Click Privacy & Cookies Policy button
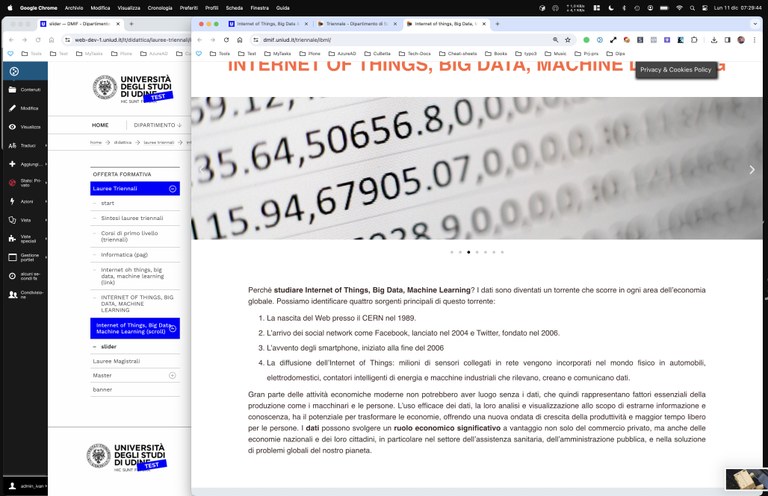The image size is (768, 496). point(676,70)
